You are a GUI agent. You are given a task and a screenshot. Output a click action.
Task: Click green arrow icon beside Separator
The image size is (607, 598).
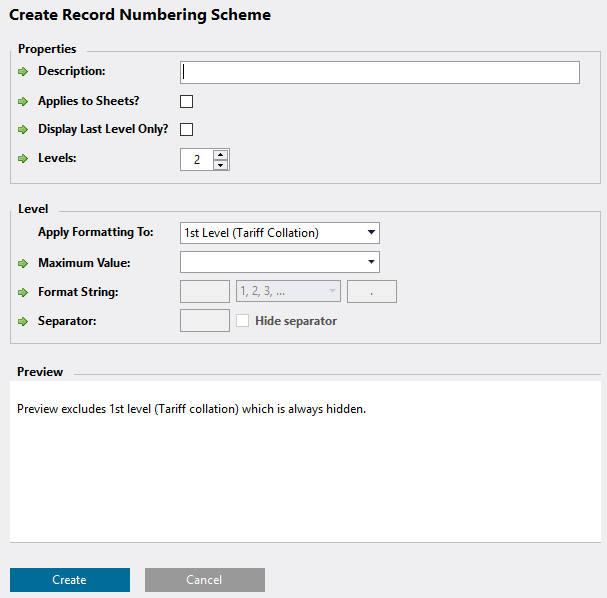click(23, 322)
